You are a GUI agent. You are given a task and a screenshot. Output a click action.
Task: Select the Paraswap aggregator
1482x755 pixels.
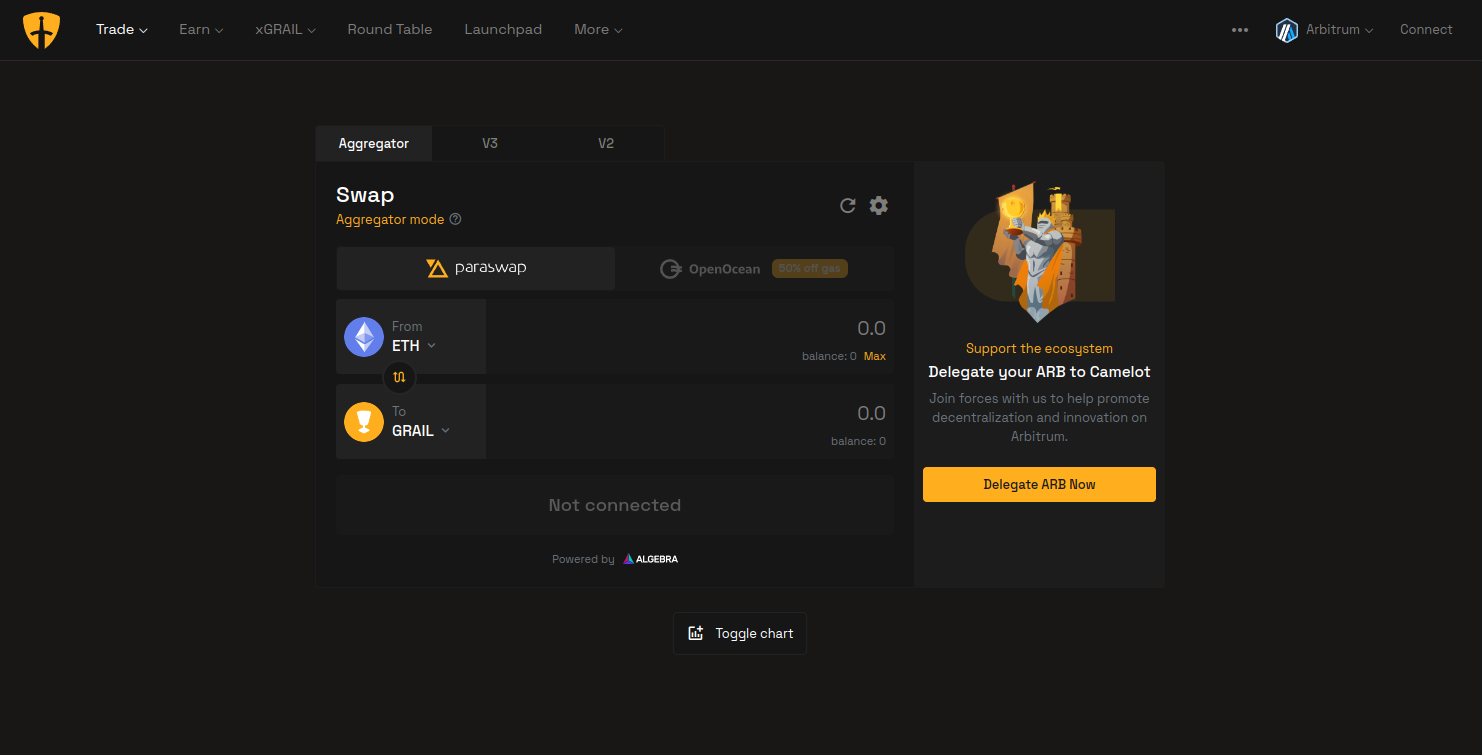coord(477,268)
